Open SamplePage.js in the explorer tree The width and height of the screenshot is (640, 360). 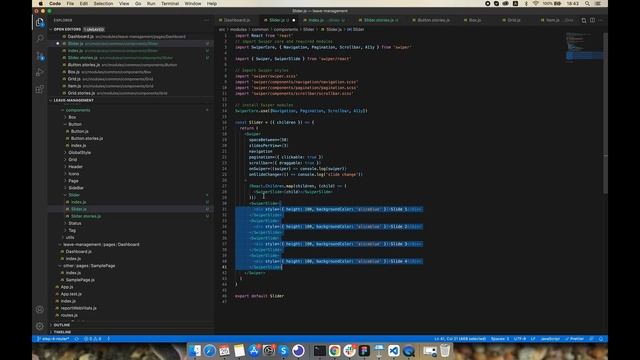(80, 280)
